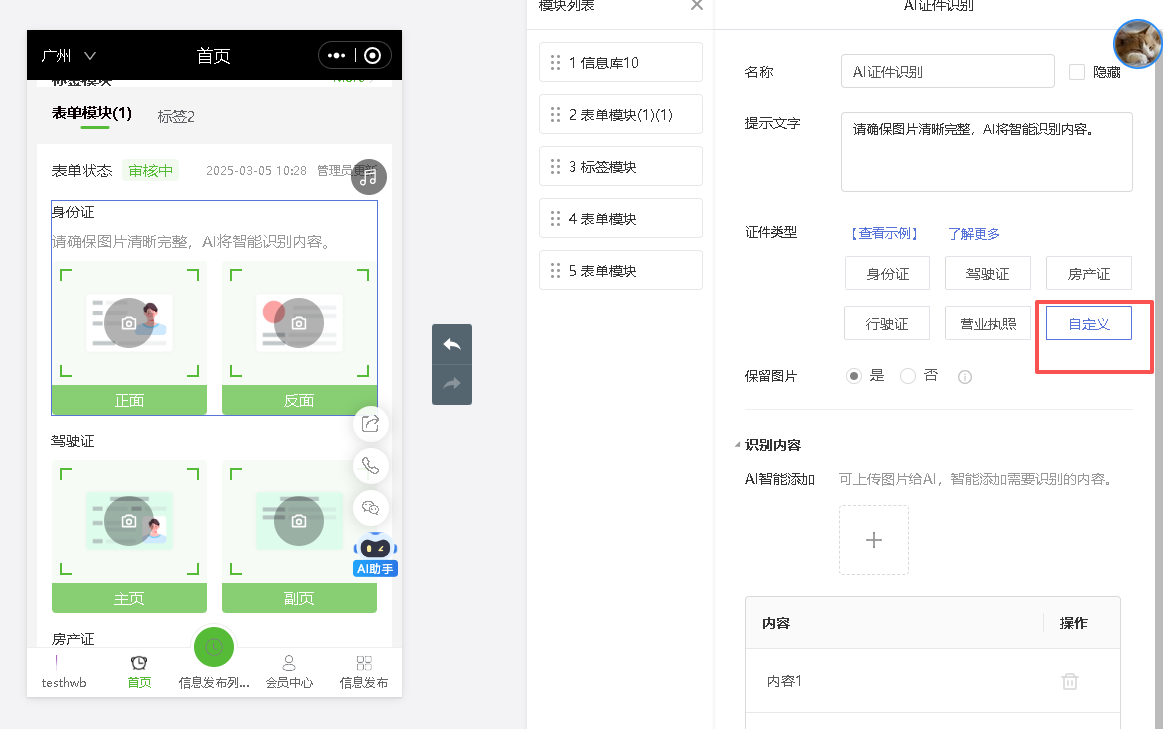
Task: Click drag handle of 1 信息库10
Action: [x=555, y=62]
